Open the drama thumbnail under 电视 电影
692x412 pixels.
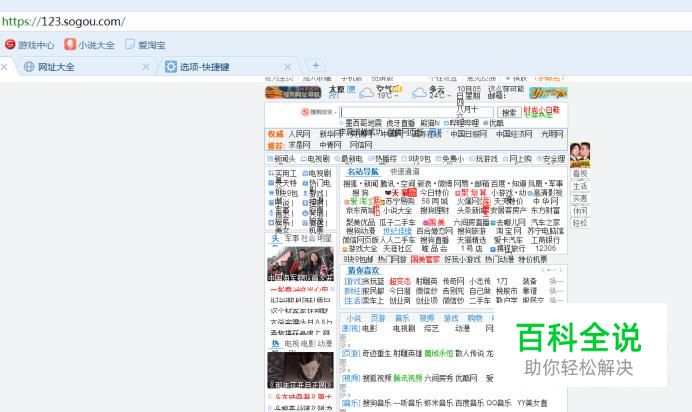tap(300, 370)
